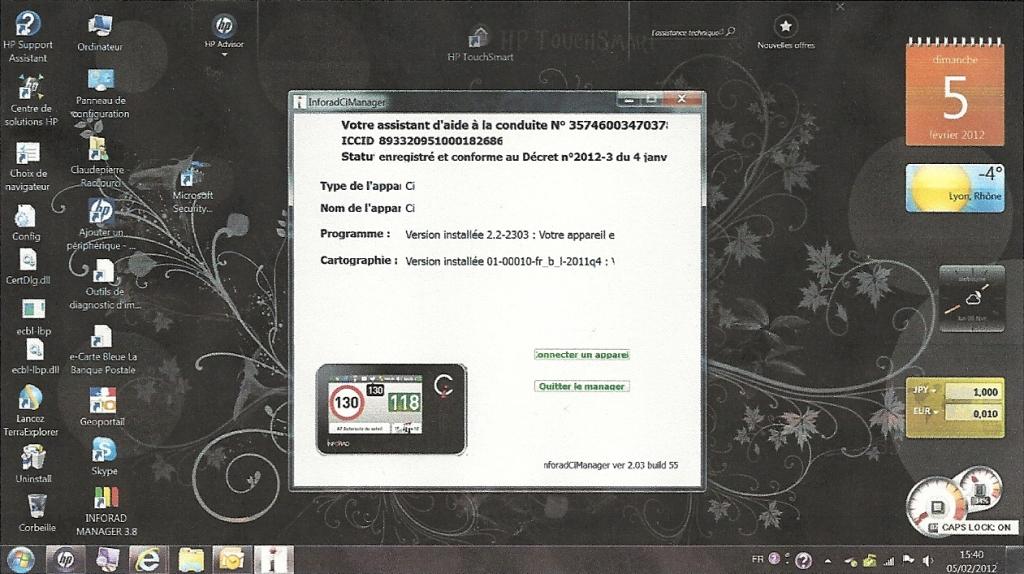
Task: Open Centre de solutions HP shortcut
Action: coord(31,101)
